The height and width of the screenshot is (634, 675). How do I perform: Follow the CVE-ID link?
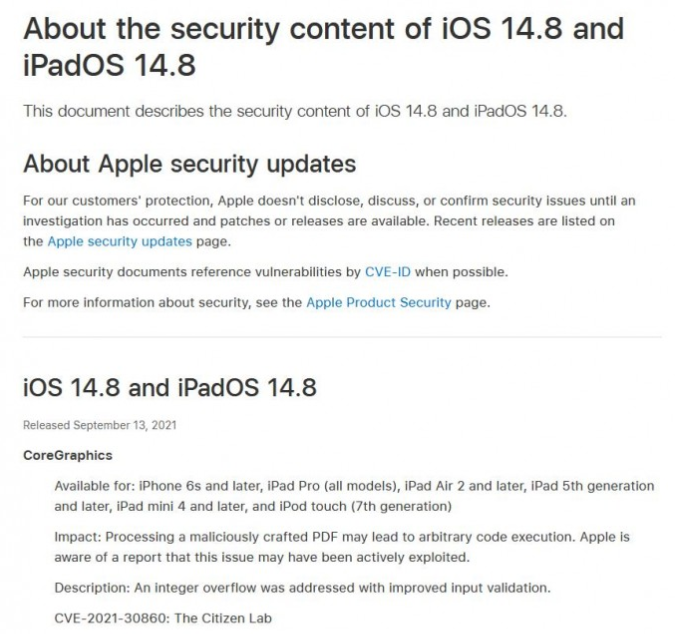point(387,272)
